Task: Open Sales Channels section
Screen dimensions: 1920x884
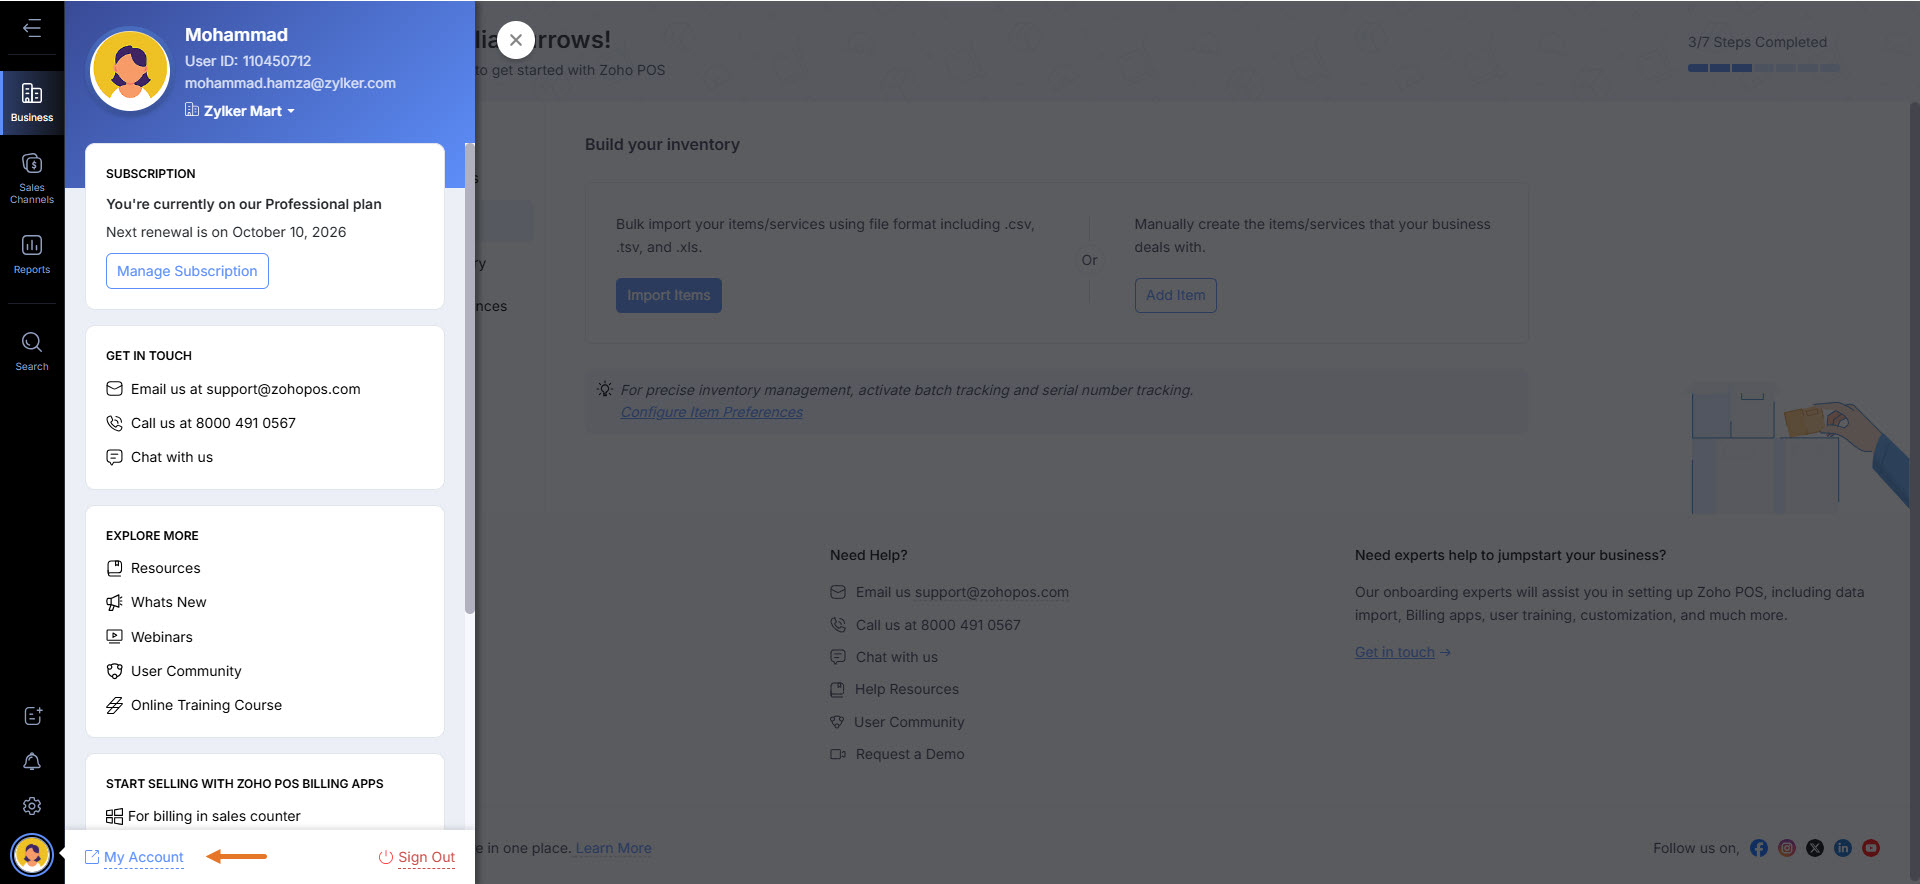Action: click(32, 178)
